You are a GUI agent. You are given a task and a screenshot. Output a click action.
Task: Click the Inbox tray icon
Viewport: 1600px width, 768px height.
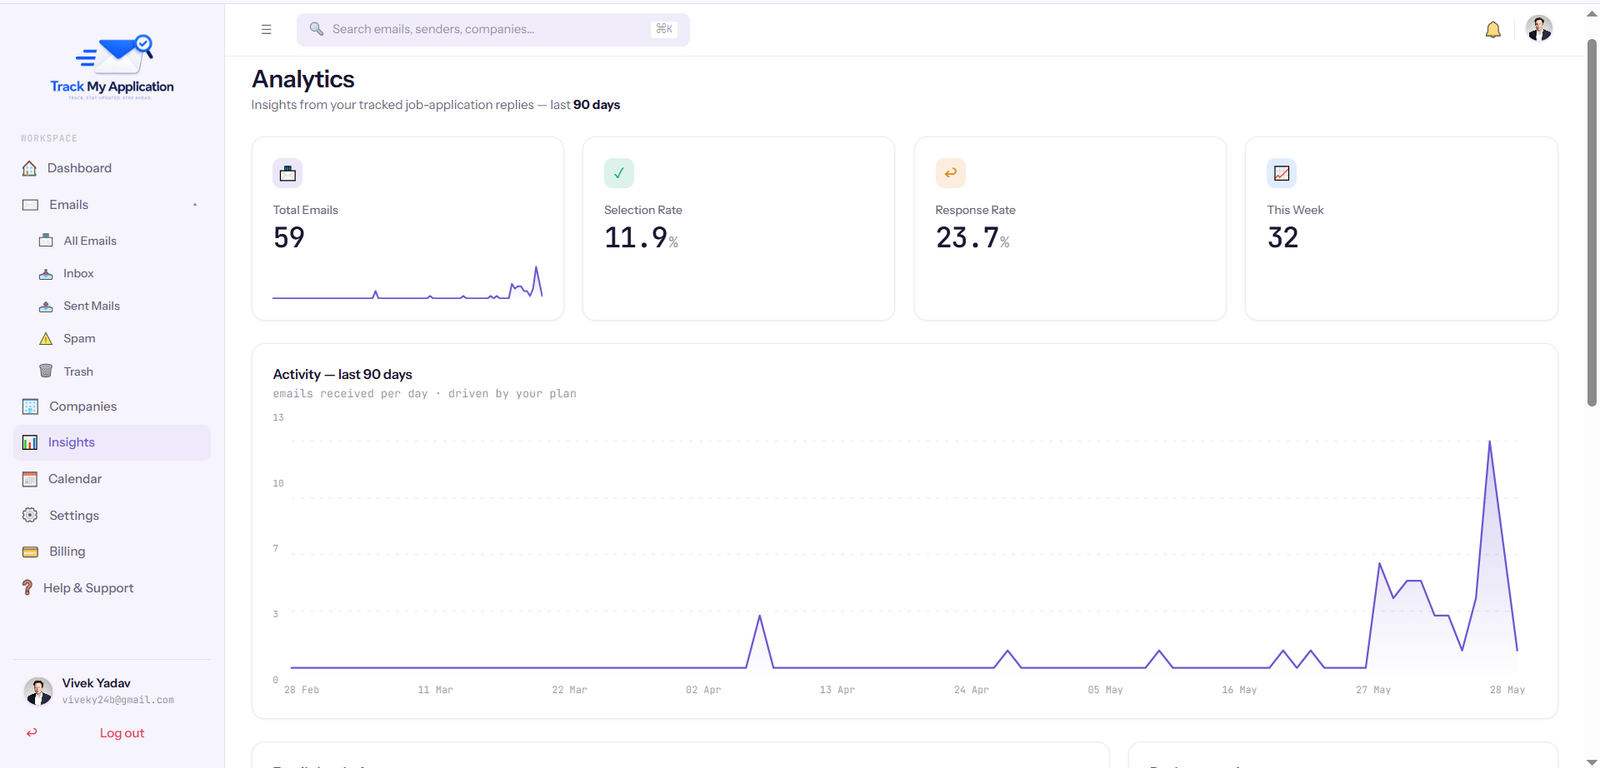[46, 274]
